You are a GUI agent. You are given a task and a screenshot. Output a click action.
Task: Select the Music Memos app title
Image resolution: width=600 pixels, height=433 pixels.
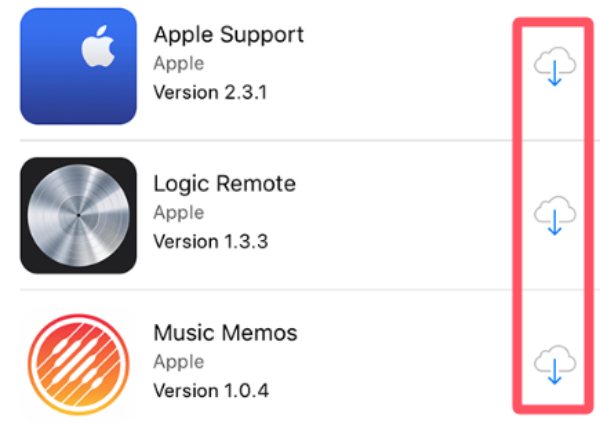(x=225, y=333)
